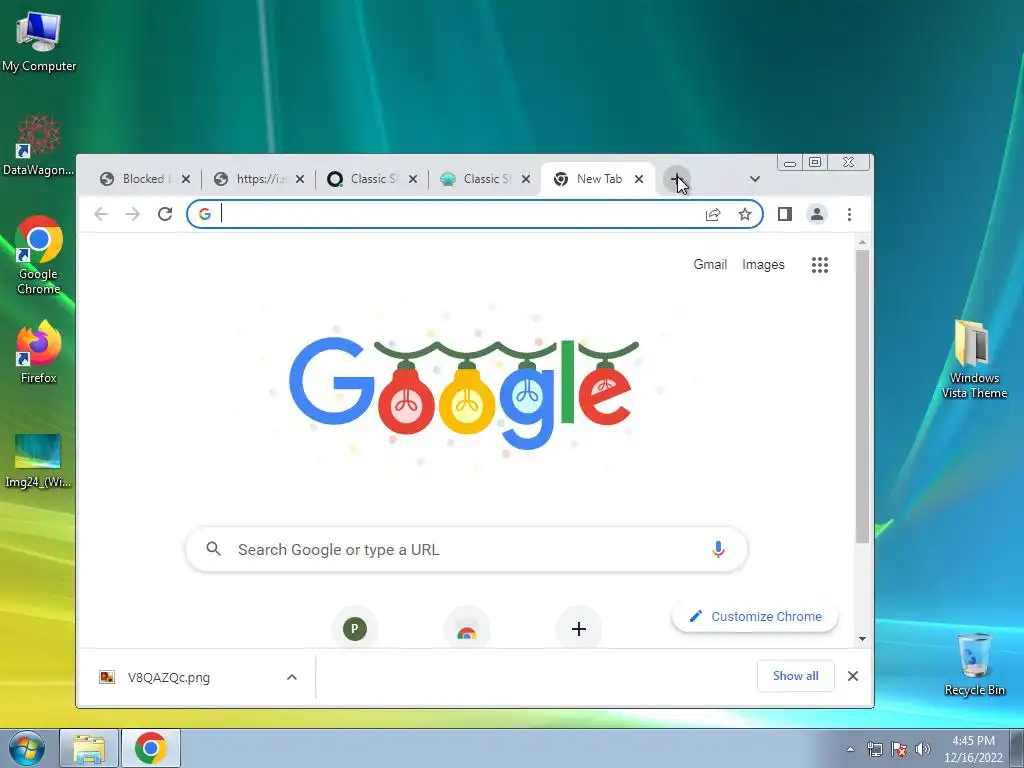The width and height of the screenshot is (1024, 768).
Task: Go back with the back arrow
Action: tap(101, 214)
